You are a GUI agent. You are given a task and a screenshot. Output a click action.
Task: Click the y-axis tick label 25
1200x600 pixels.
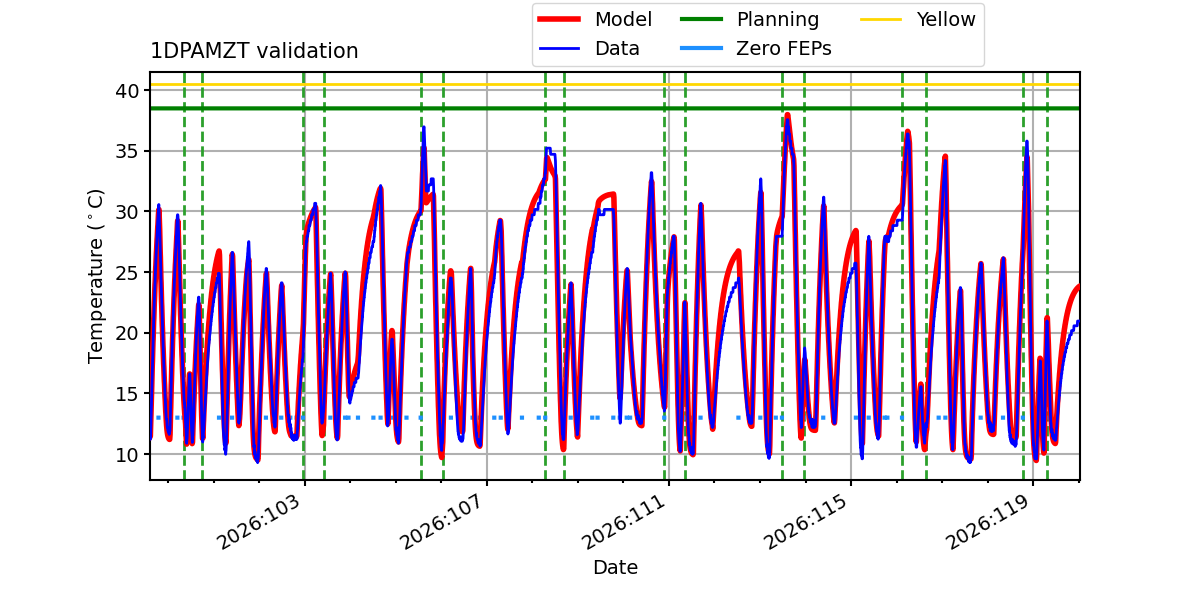pos(127,272)
